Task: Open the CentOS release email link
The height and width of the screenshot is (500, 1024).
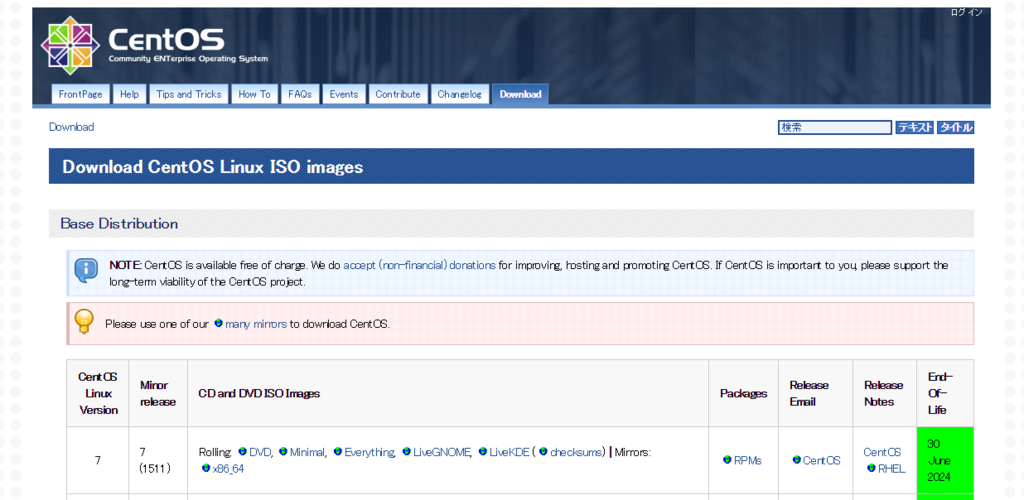Action: (822, 460)
